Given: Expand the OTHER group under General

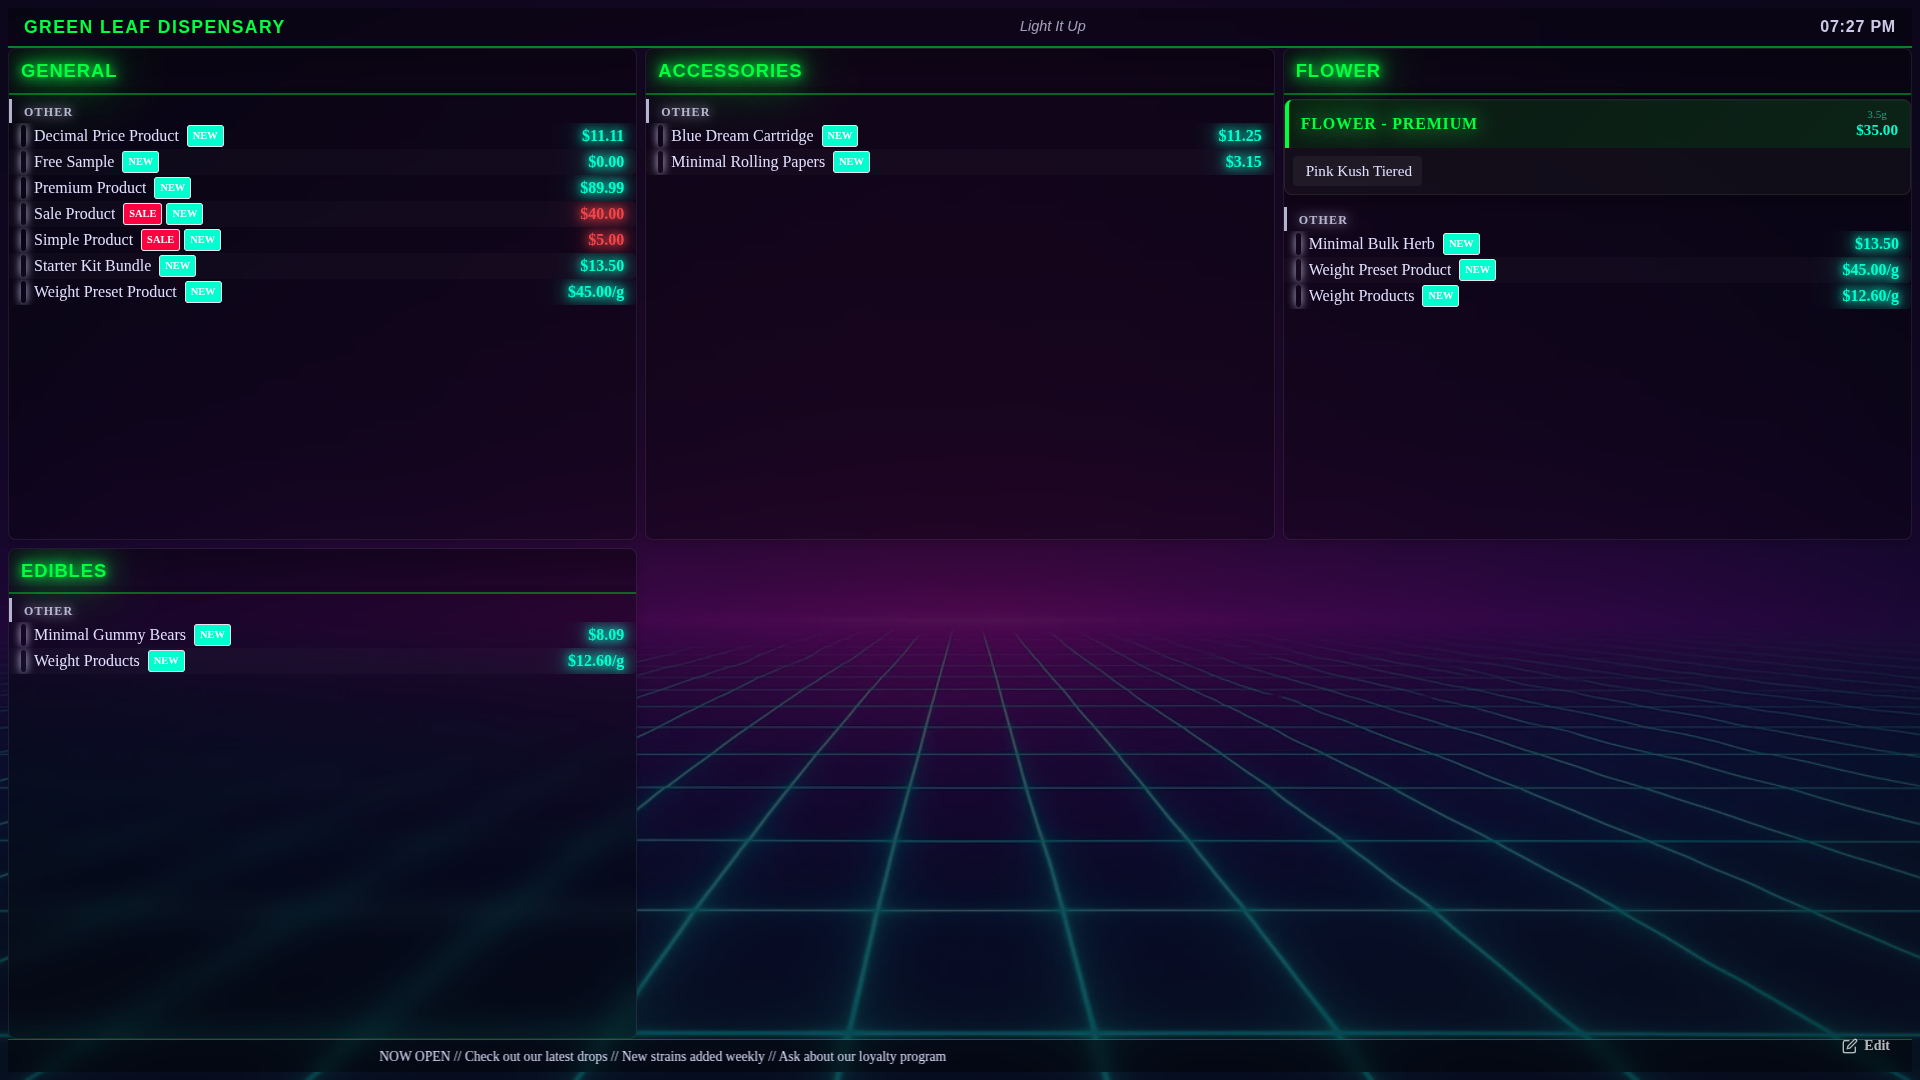Looking at the screenshot, I should (x=48, y=112).
